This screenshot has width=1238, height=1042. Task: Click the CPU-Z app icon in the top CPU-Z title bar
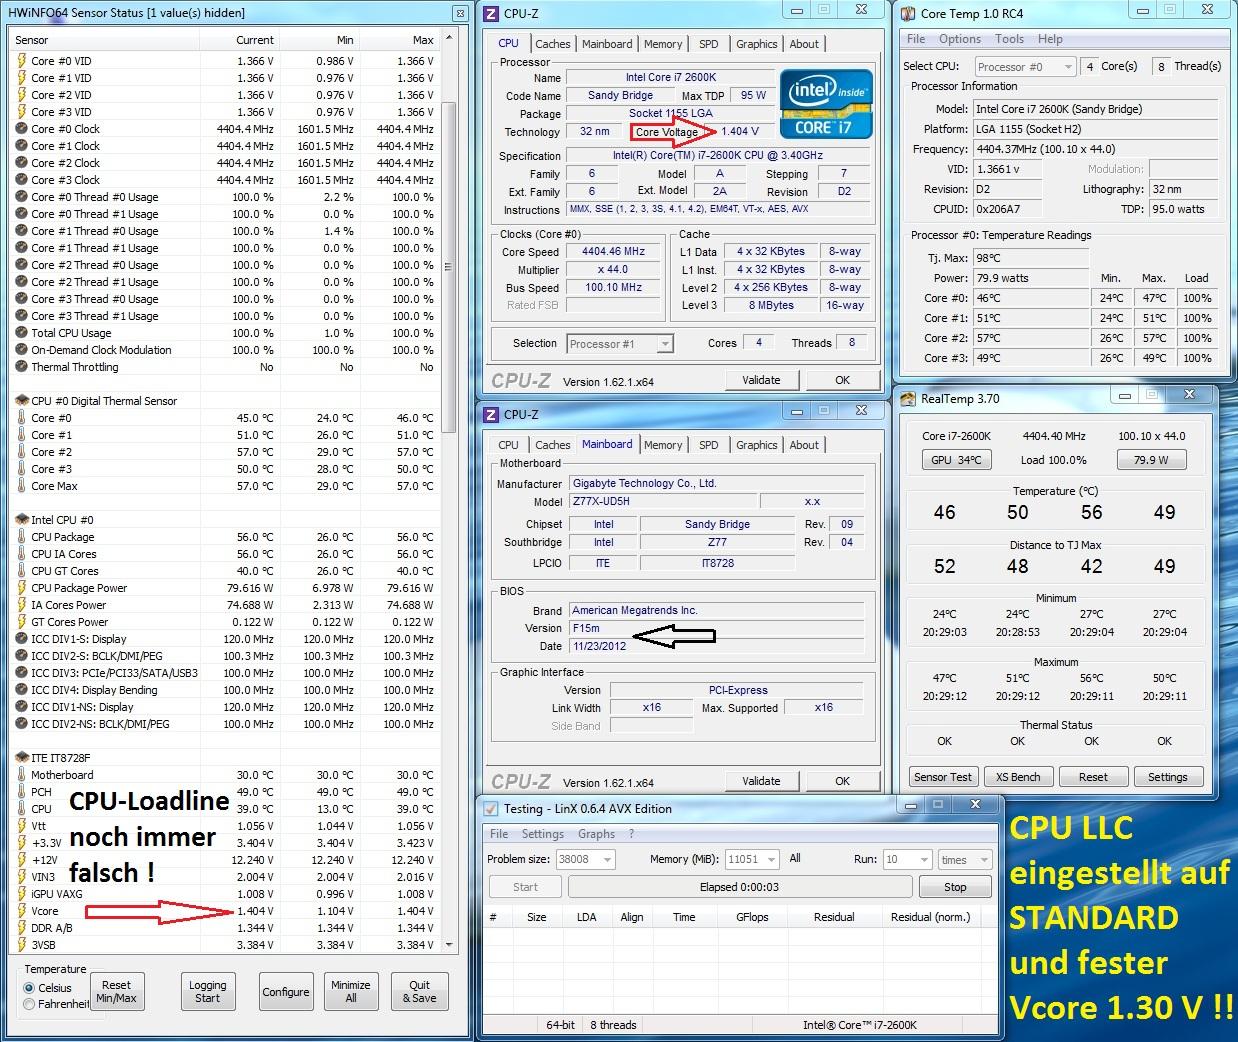point(491,13)
